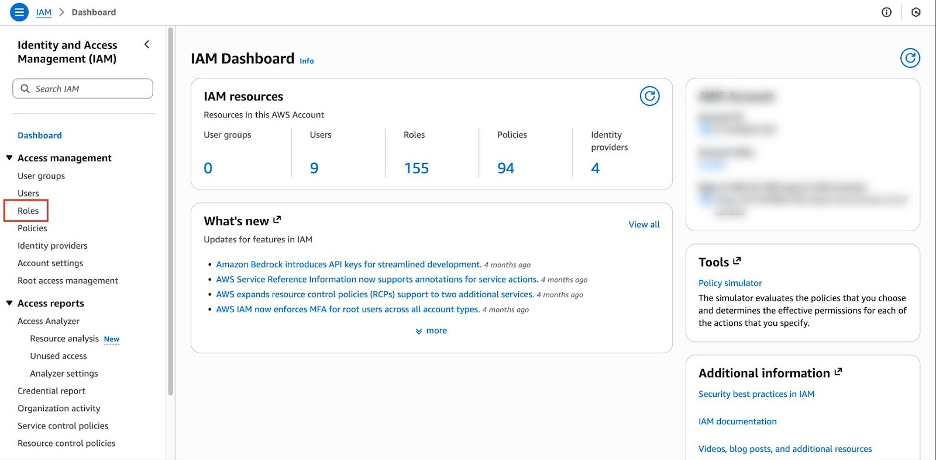Open Account settings in the sidebar
936x460 pixels.
pyautogui.click(x=50, y=263)
